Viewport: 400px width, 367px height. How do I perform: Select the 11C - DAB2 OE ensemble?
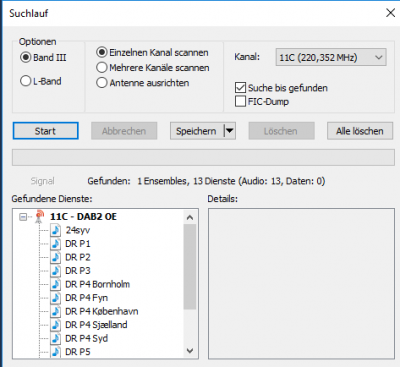click(x=83, y=217)
